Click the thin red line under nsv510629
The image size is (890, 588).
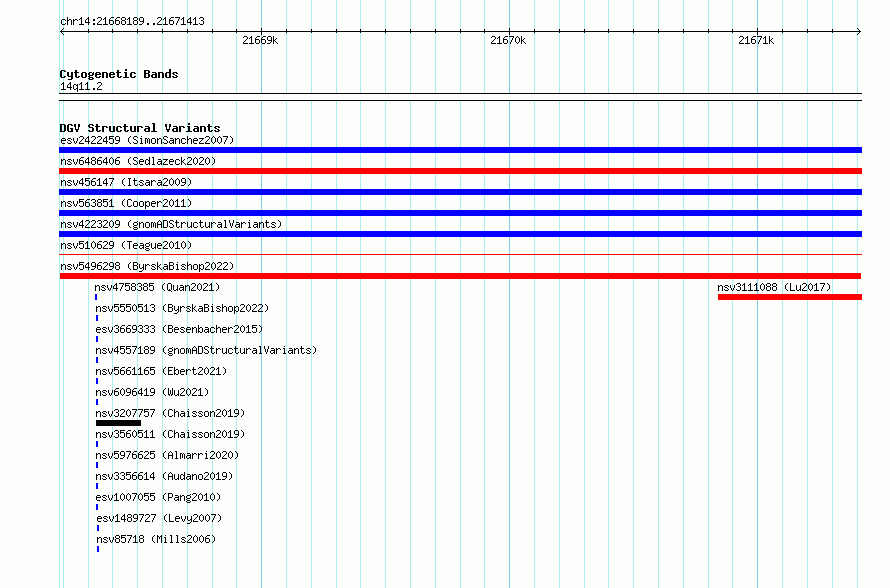(x=460, y=254)
